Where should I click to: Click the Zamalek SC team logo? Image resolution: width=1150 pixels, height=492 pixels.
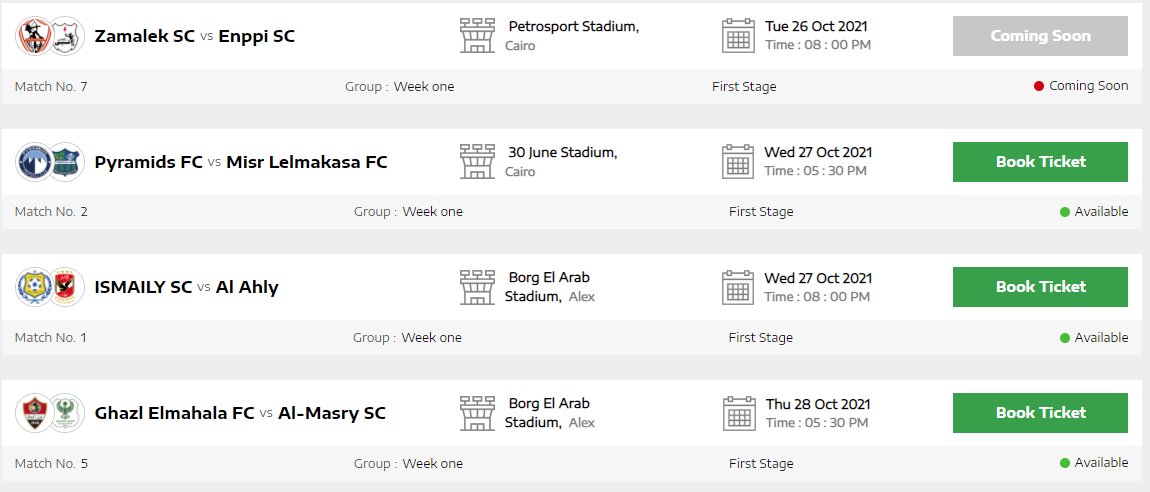[x=33, y=36]
